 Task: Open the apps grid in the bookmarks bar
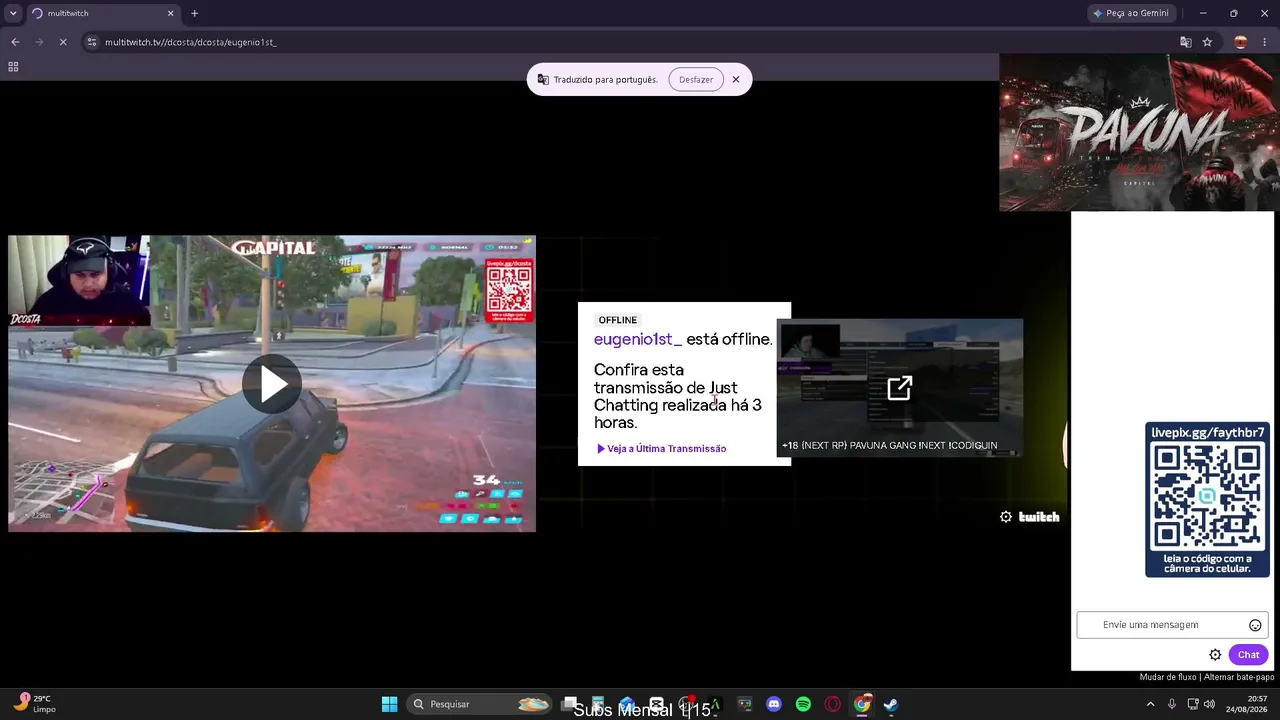(x=13, y=67)
